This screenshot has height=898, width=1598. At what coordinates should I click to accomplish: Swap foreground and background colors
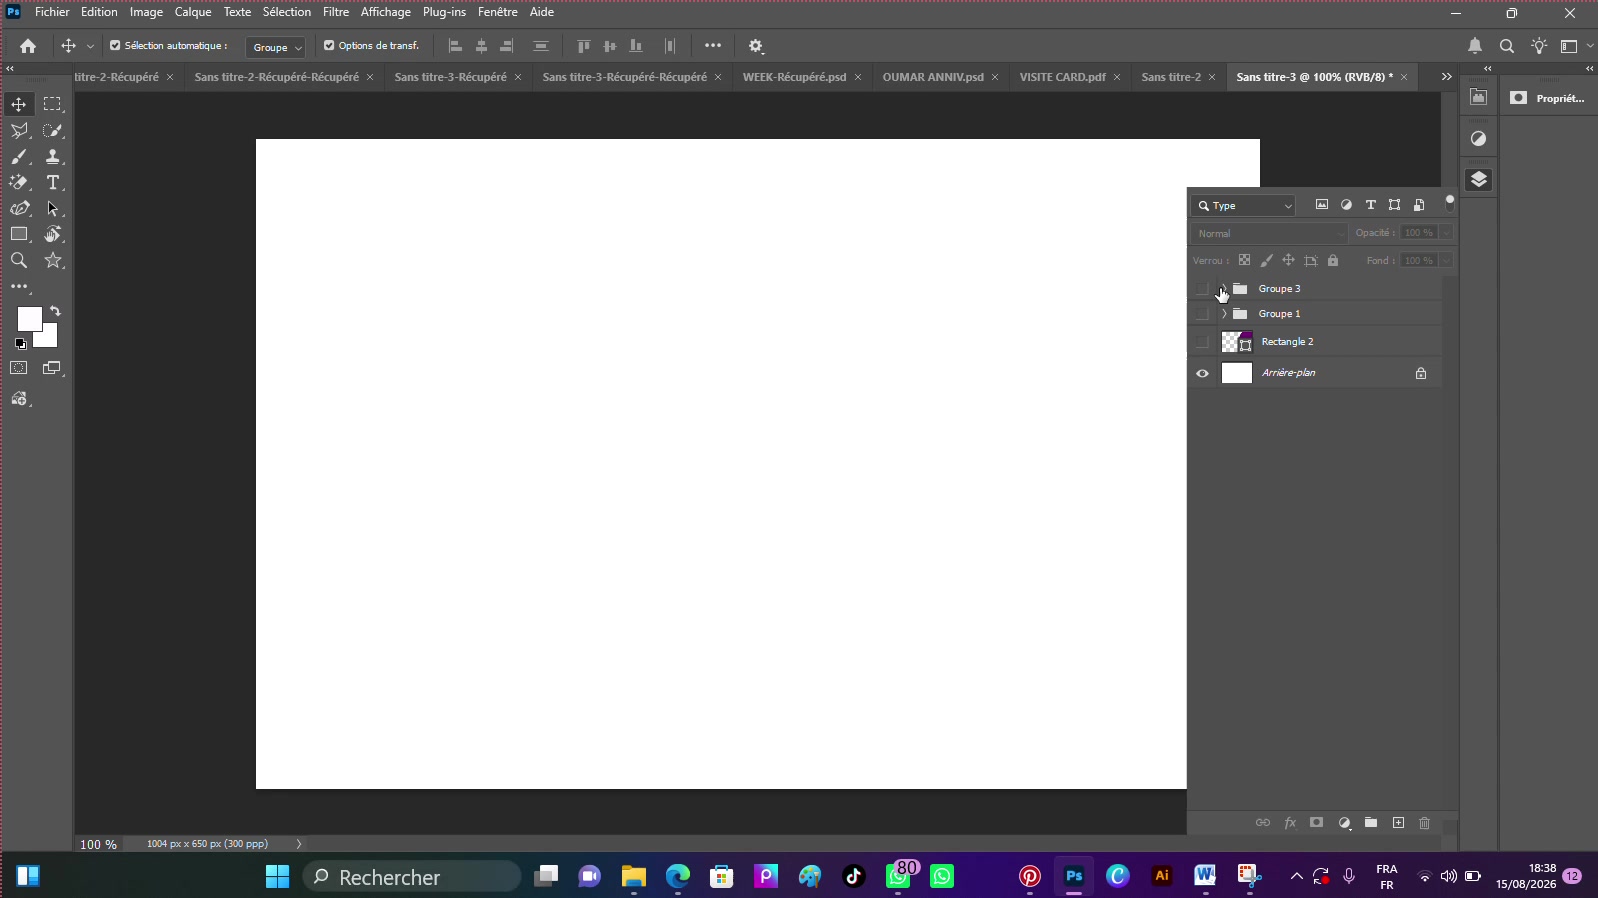click(55, 311)
